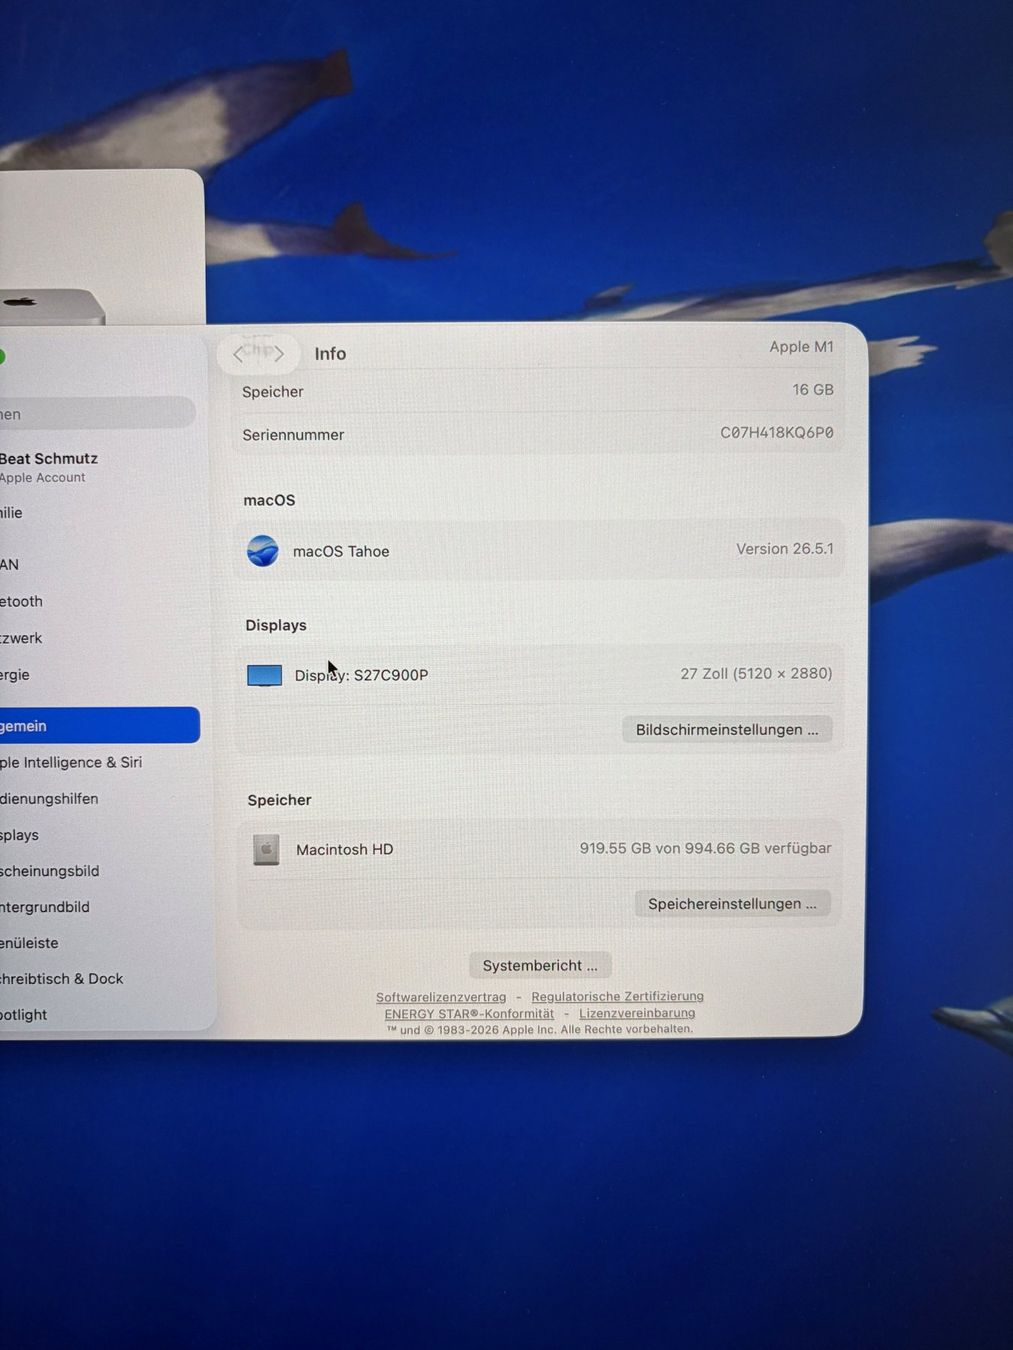
Task: Open ENERGY STAR-Konformität link
Action: (469, 1013)
